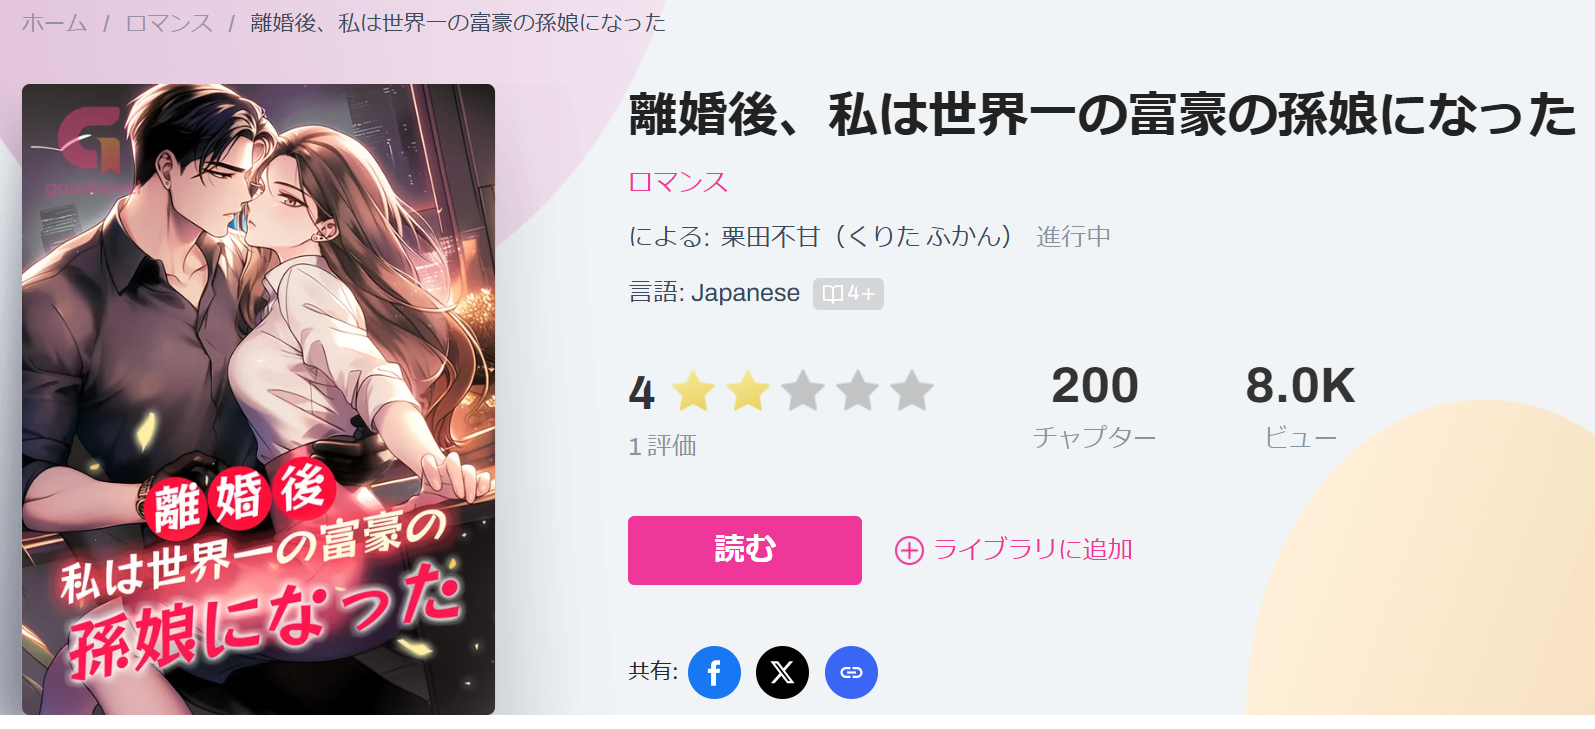
Task: Go to ホーム breadcrumb
Action: coord(54,23)
